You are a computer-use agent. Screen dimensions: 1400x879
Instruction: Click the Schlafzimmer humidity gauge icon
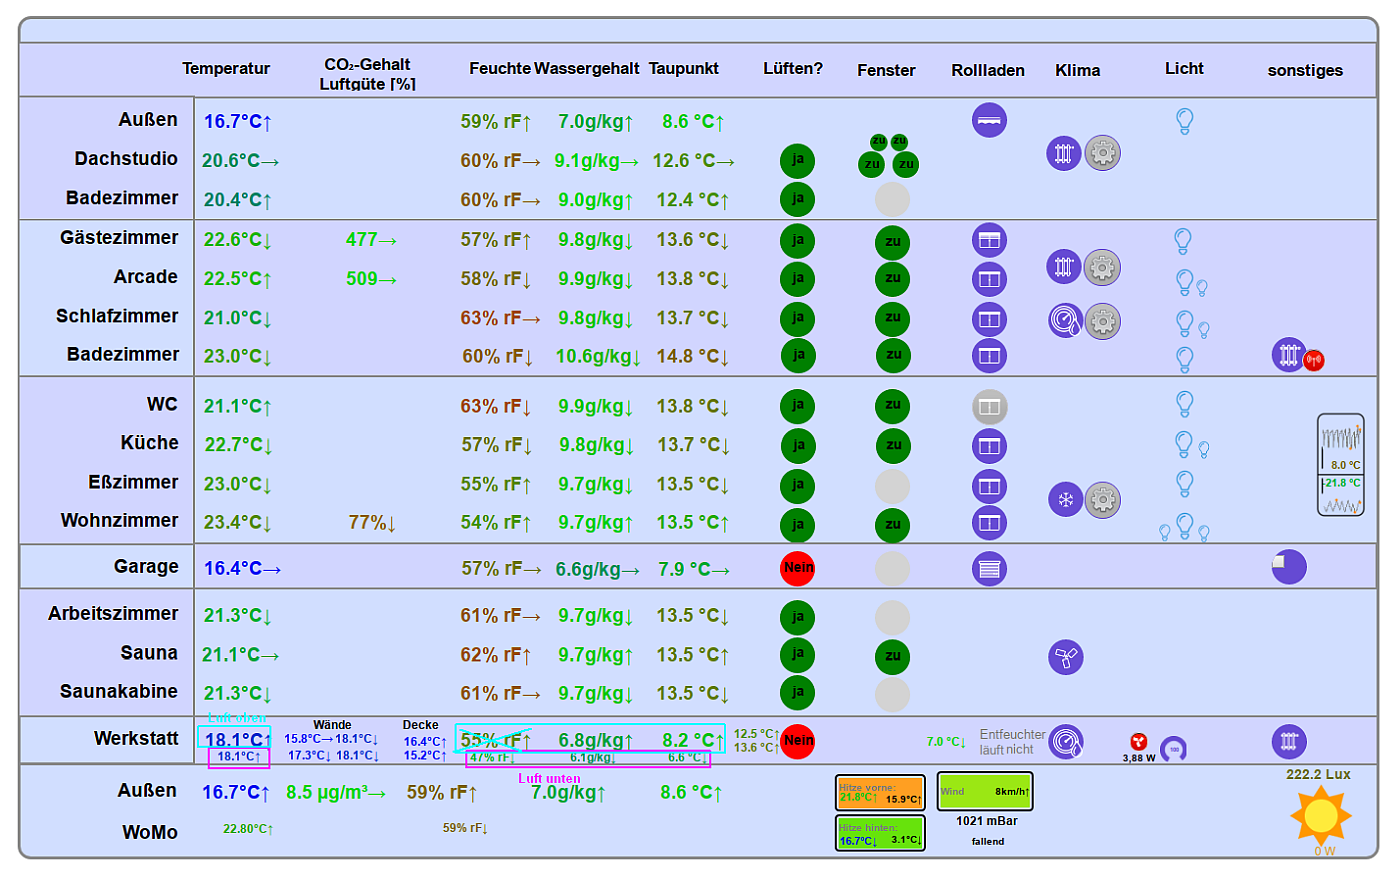(1066, 321)
